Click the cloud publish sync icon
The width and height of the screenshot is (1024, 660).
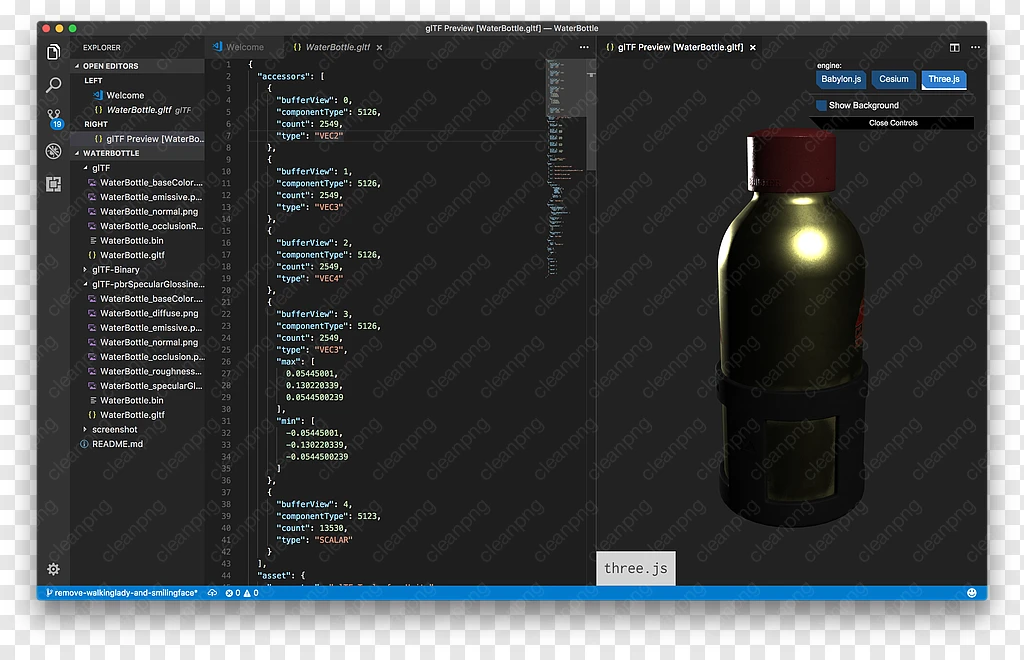point(212,593)
